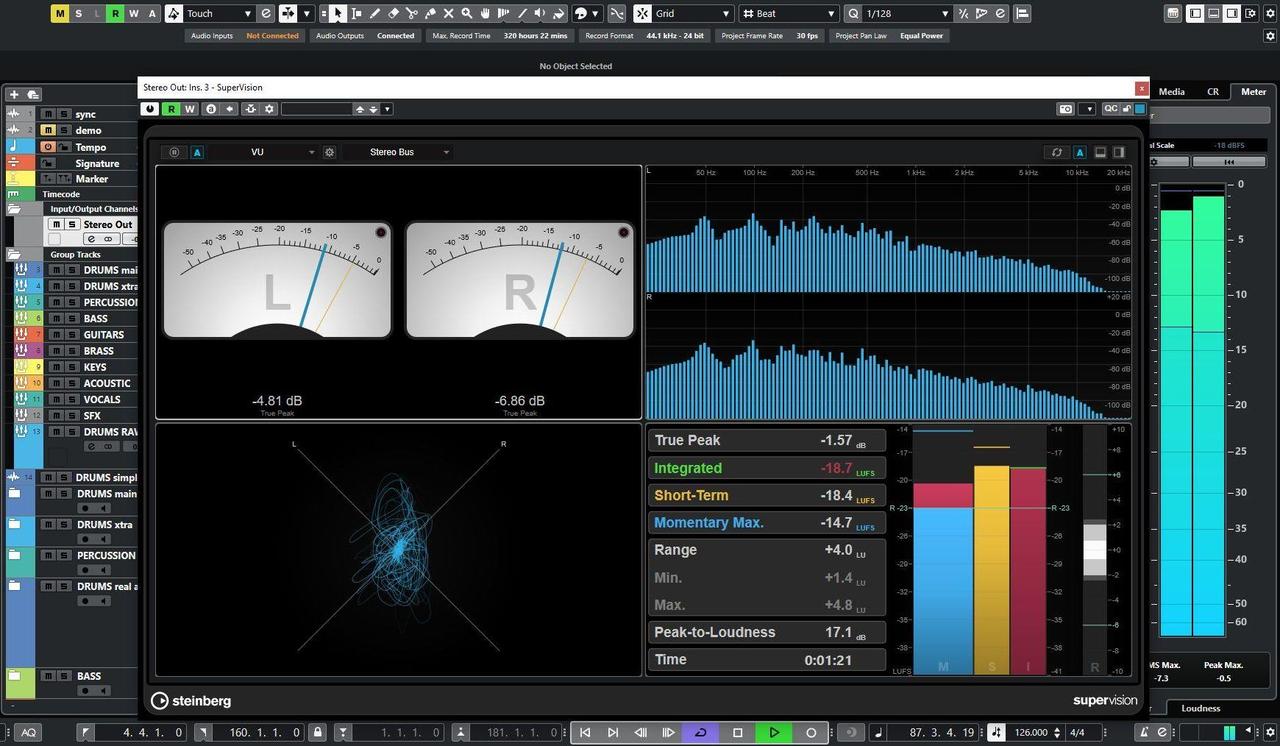Switch to the Media tab
The height and width of the screenshot is (746, 1280).
(1171, 91)
